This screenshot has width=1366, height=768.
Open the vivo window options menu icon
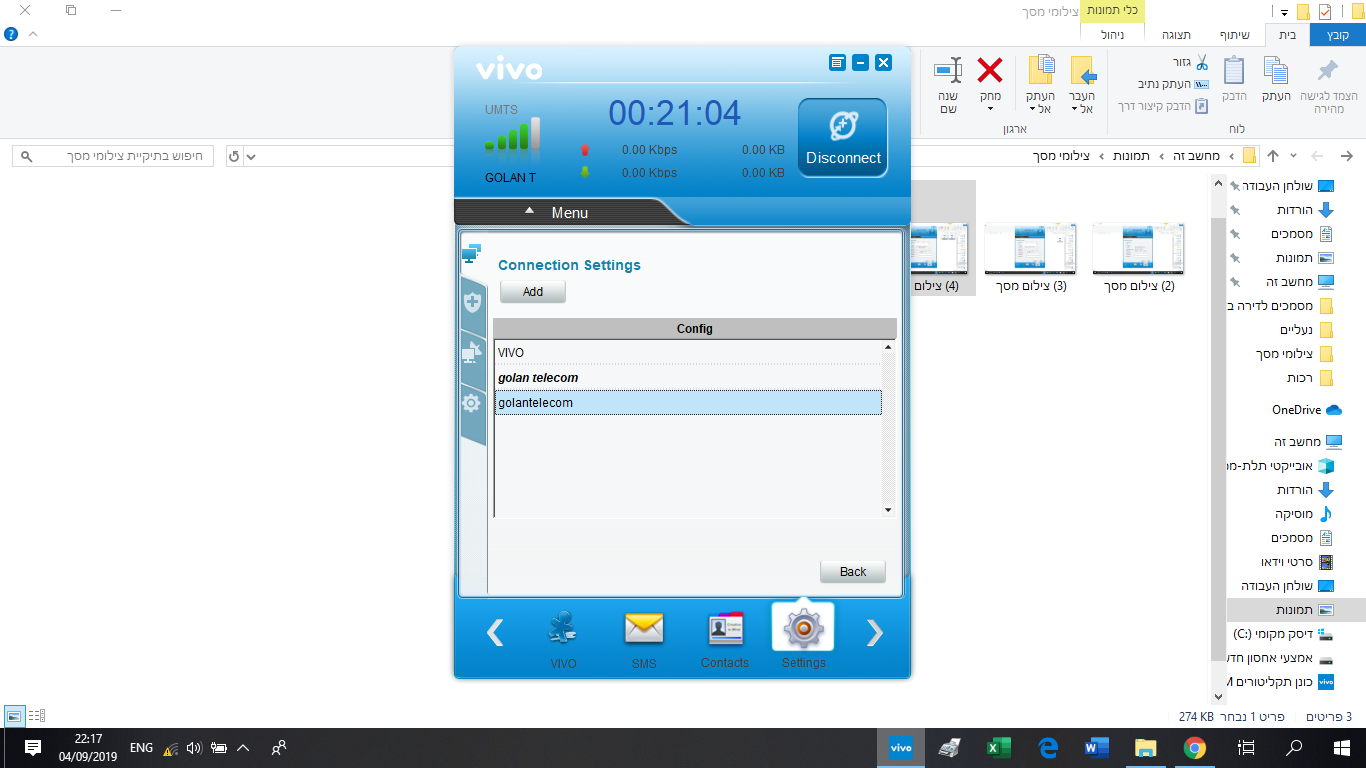pyautogui.click(x=838, y=62)
